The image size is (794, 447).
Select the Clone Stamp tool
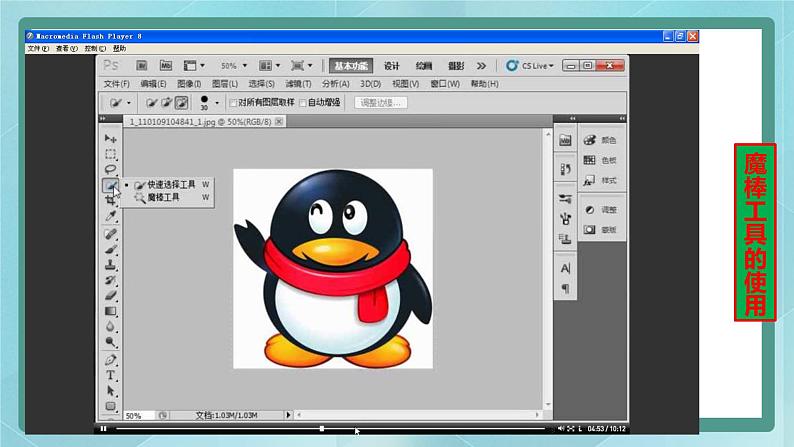coord(110,264)
